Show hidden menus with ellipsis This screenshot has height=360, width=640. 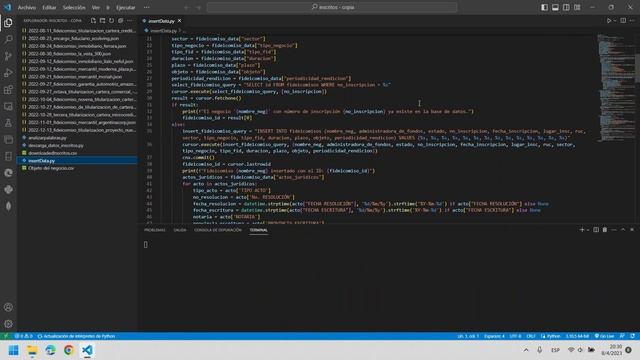[147, 7]
